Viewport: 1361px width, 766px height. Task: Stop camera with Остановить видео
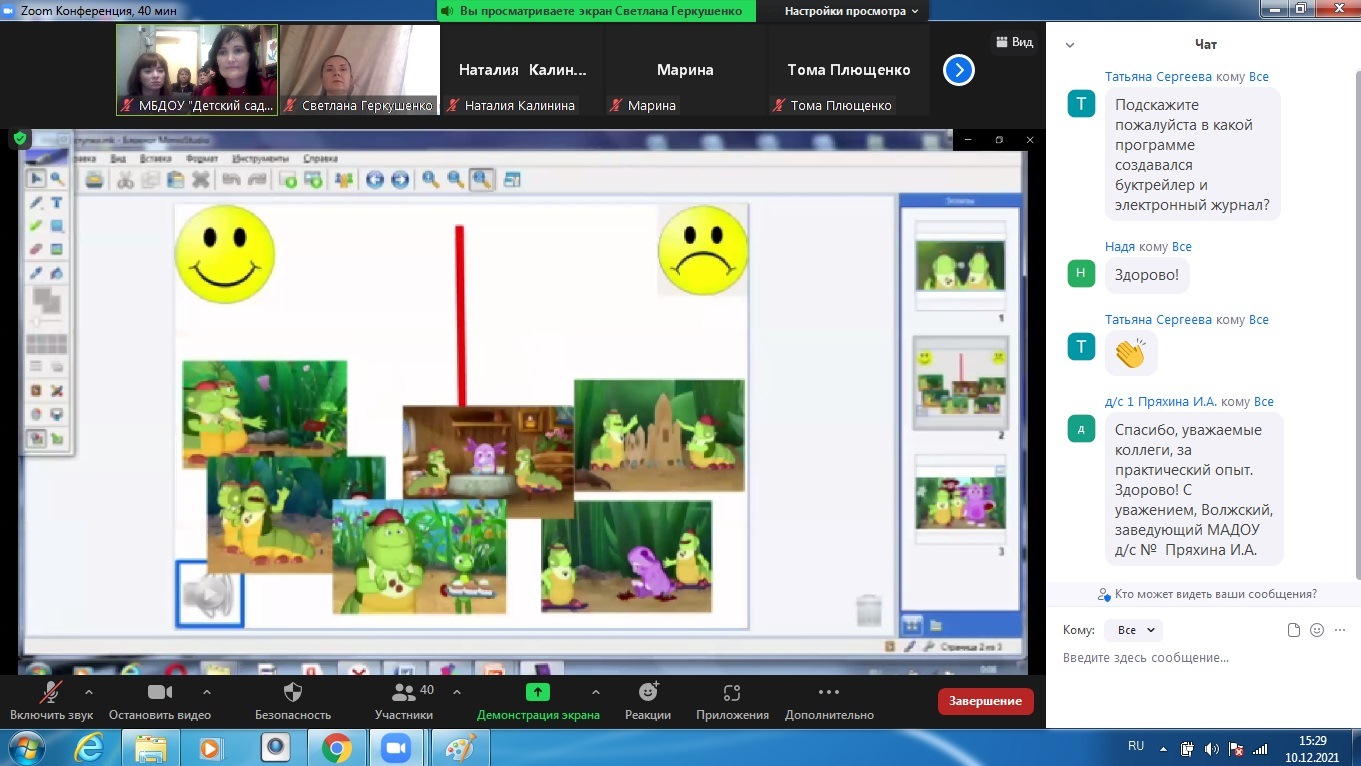pos(160,700)
